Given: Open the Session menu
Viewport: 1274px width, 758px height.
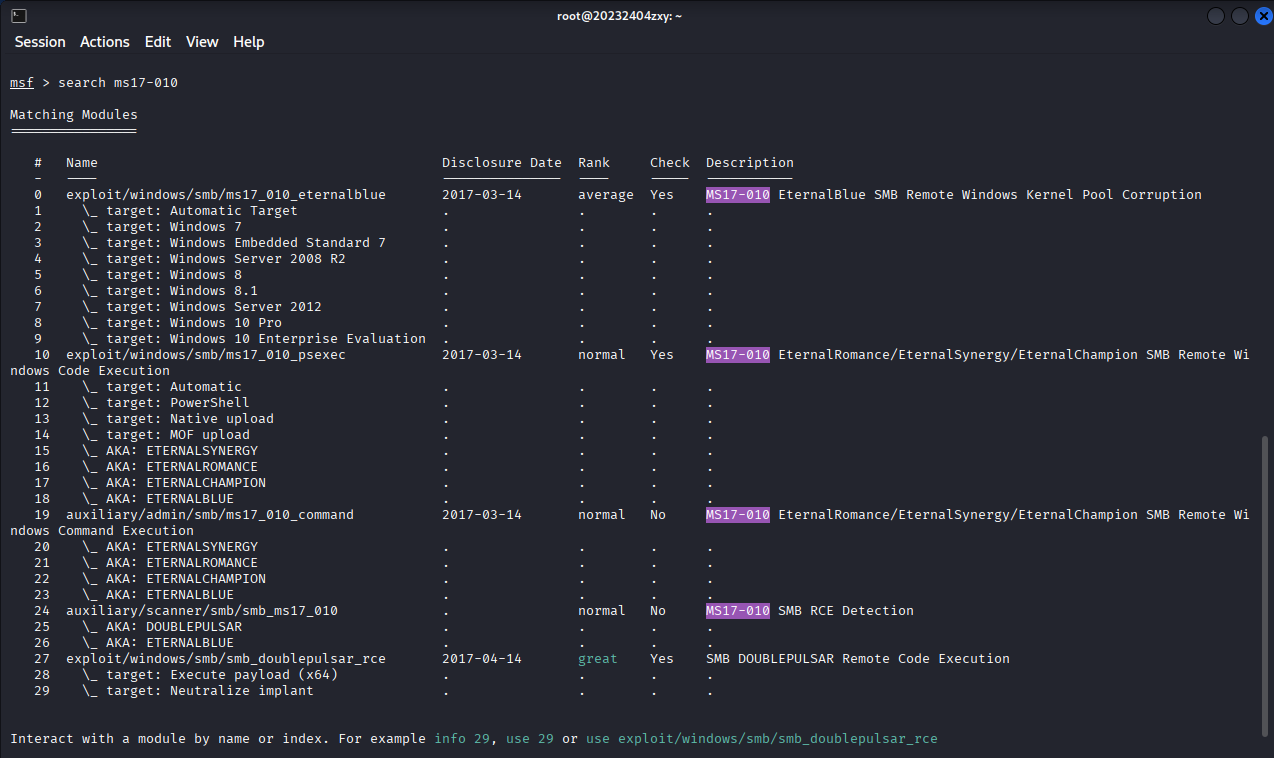Looking at the screenshot, I should tap(40, 42).
